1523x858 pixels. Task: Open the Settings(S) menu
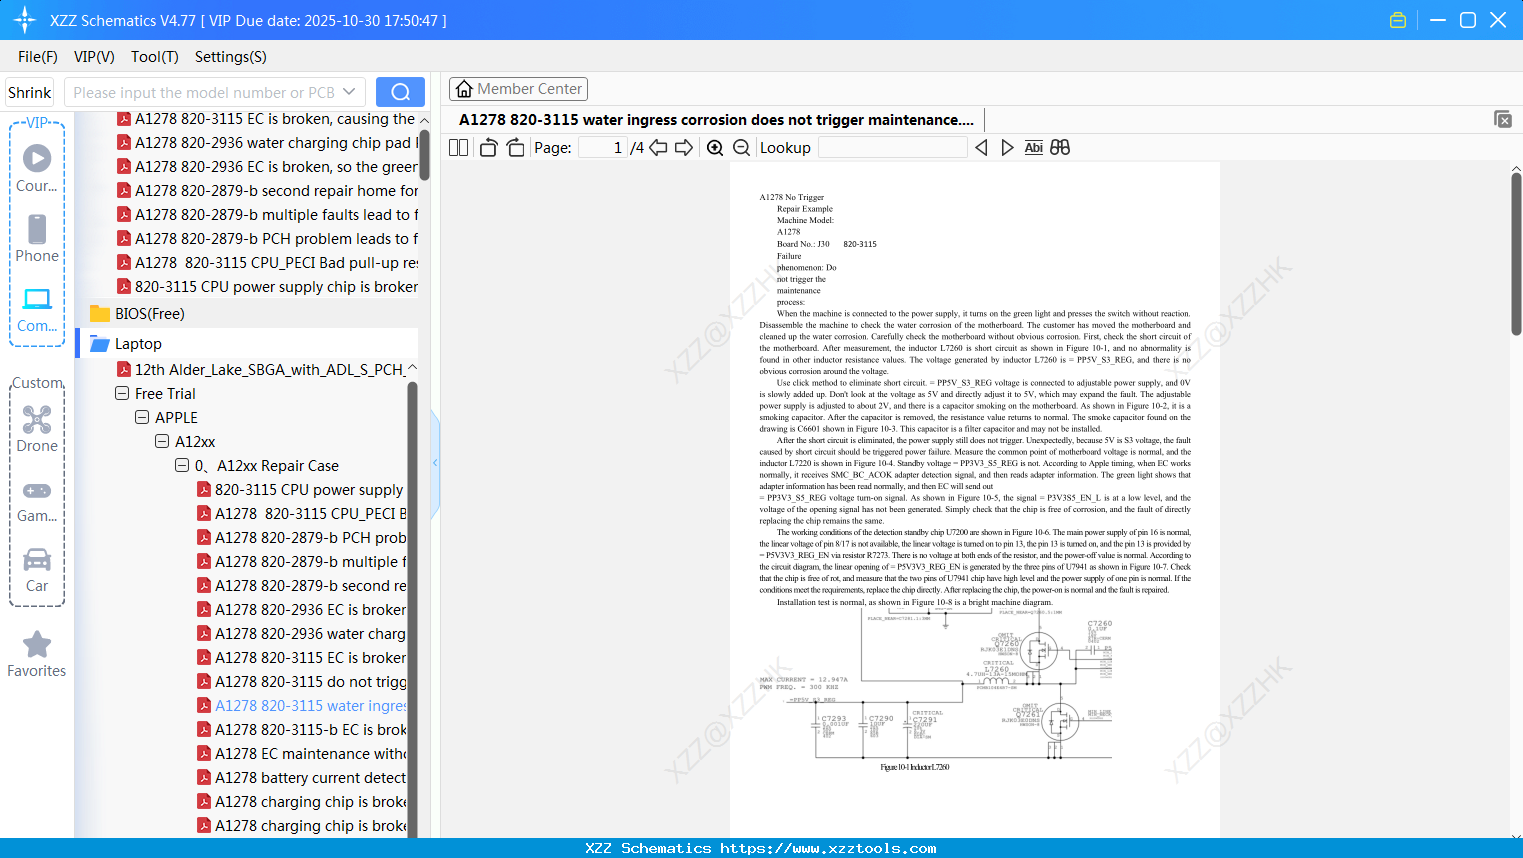[x=231, y=57]
